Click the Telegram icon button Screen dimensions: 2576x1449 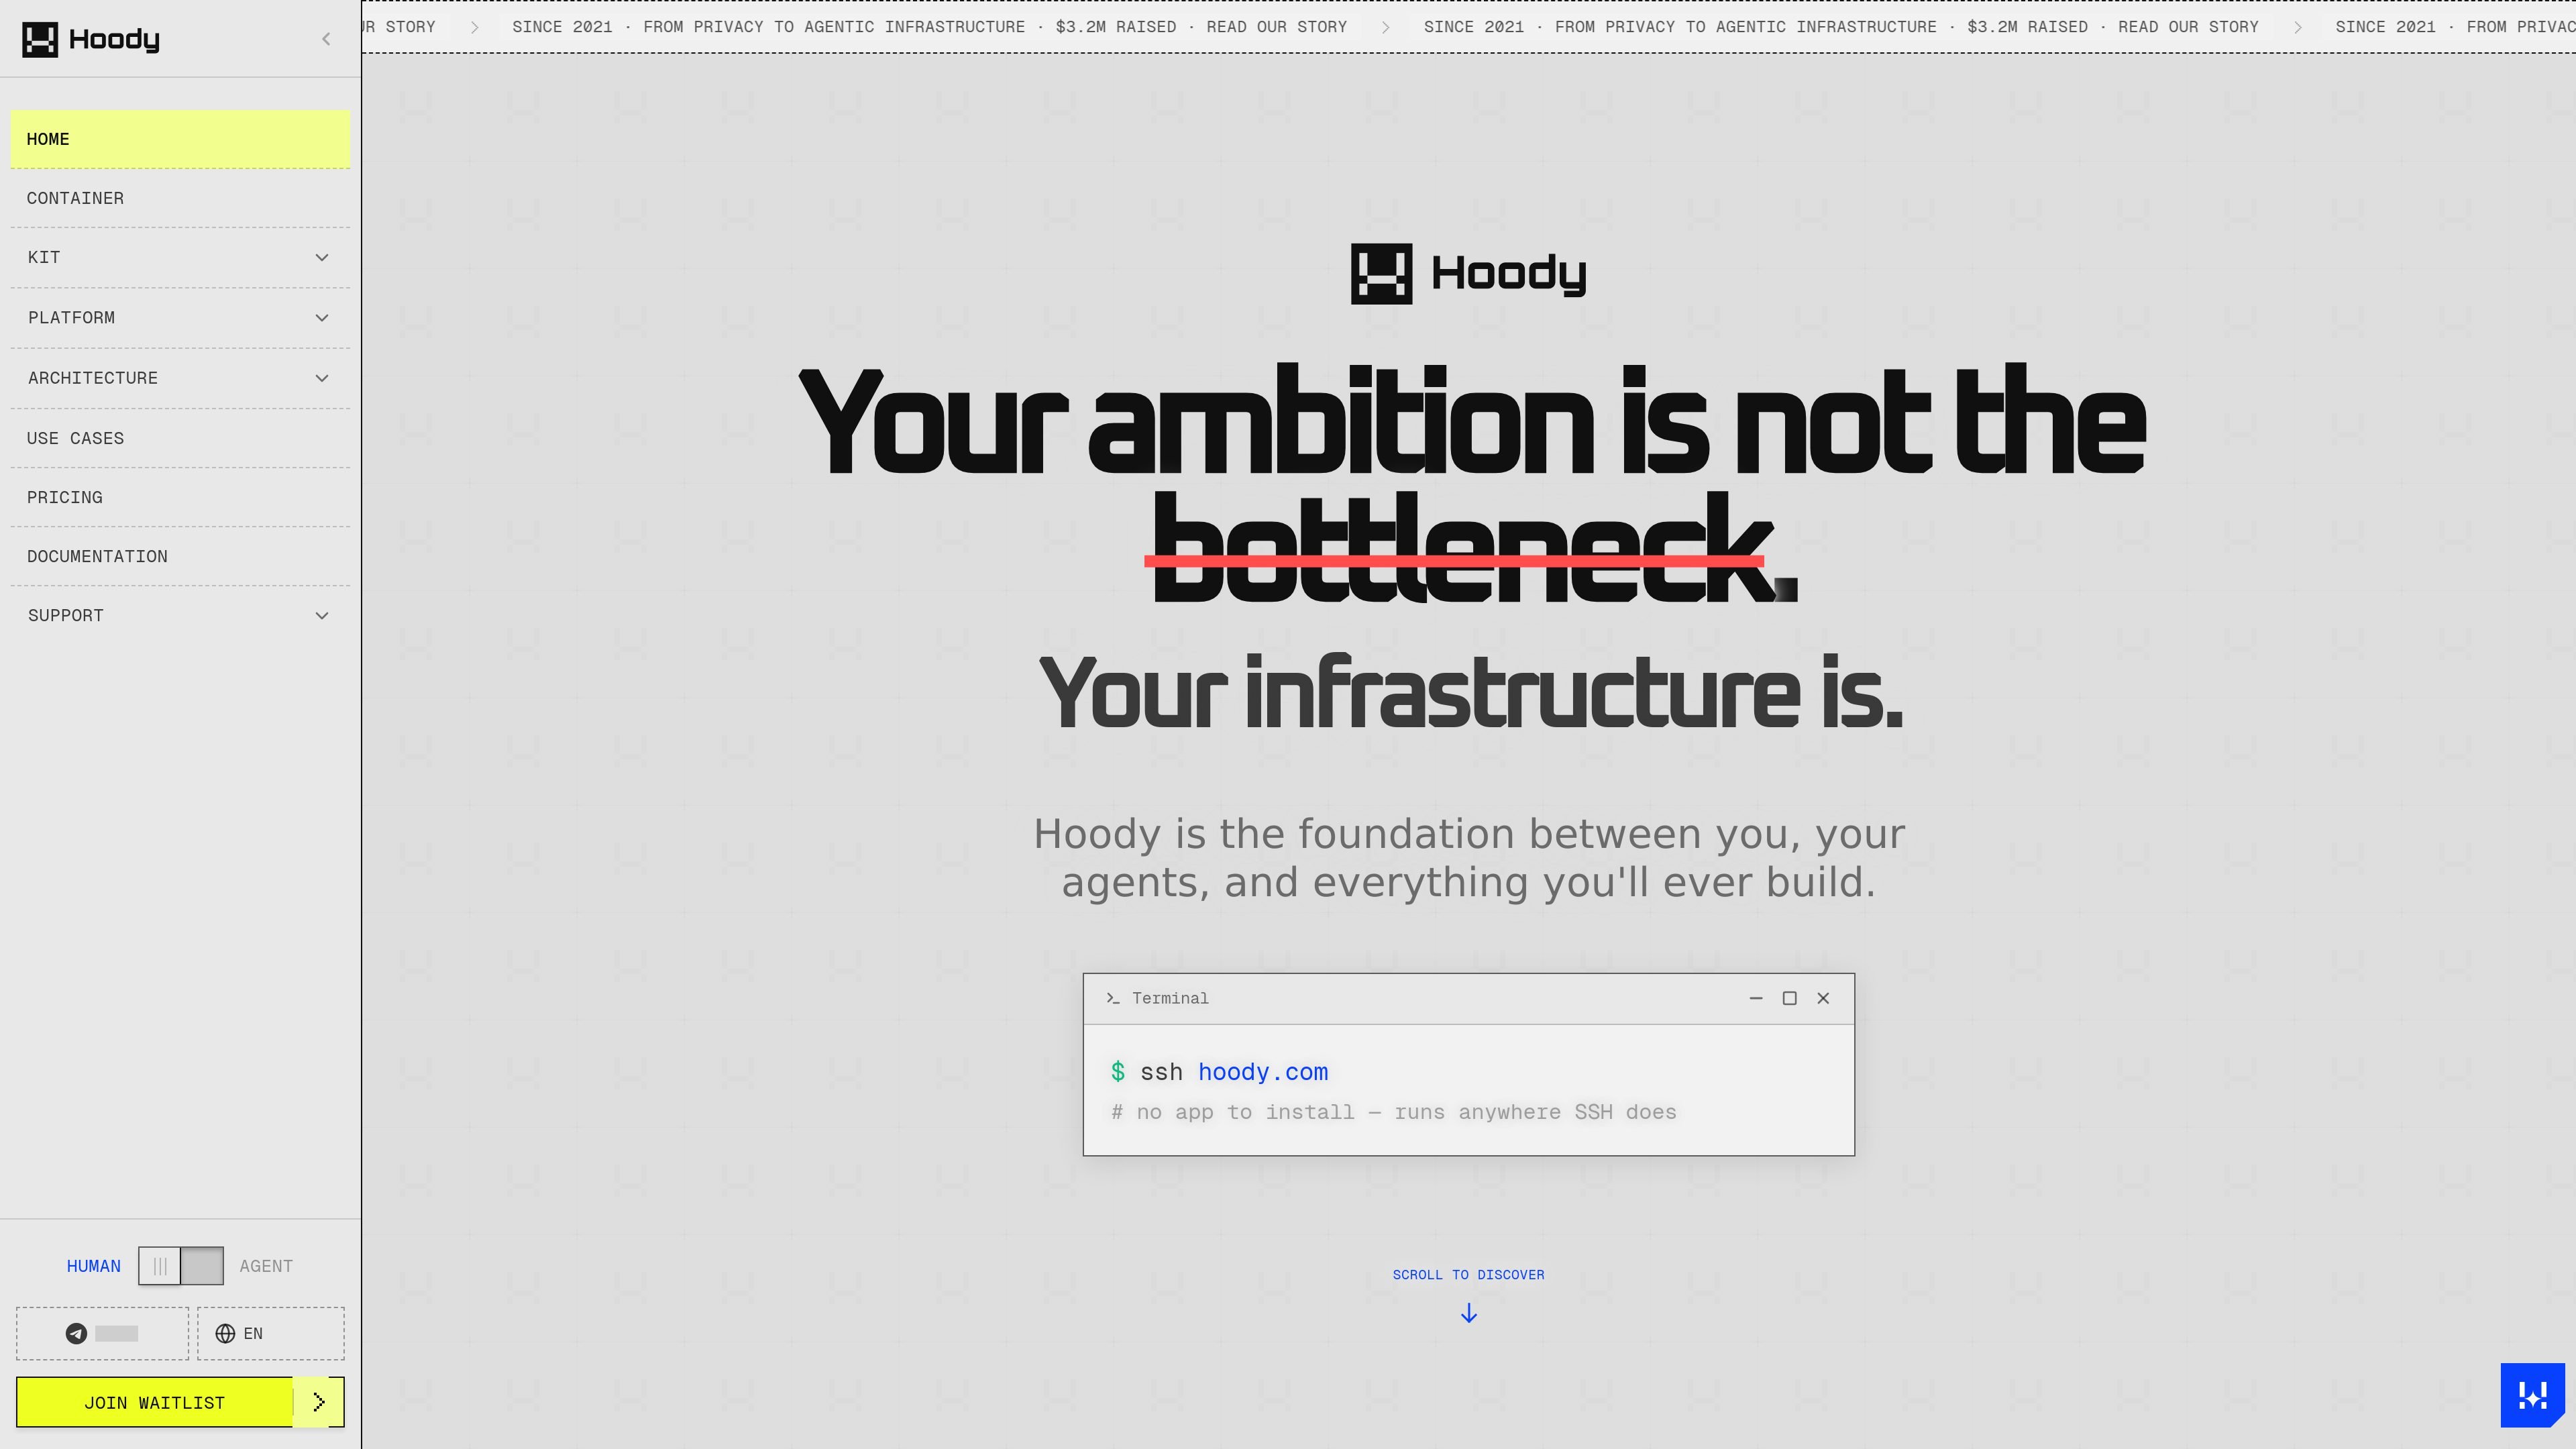click(x=102, y=1333)
